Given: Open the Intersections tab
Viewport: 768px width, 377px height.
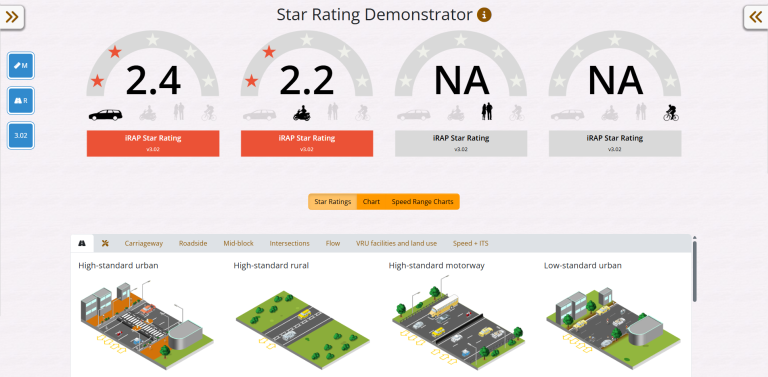Looking at the screenshot, I should click(289, 243).
